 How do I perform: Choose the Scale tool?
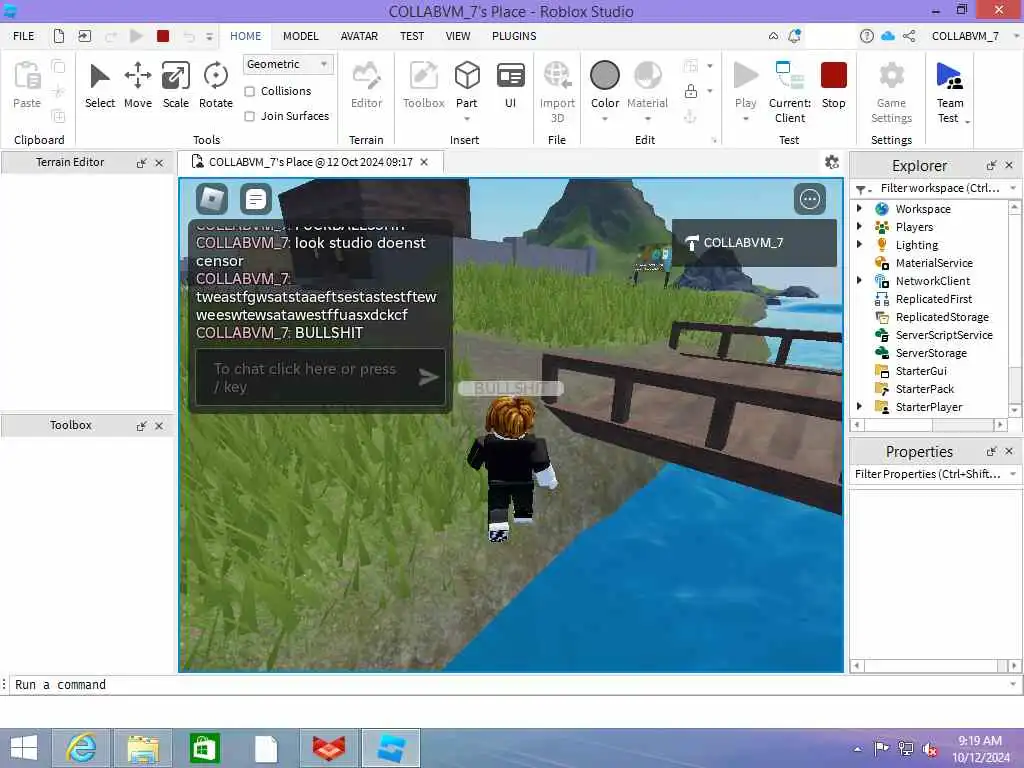(176, 76)
